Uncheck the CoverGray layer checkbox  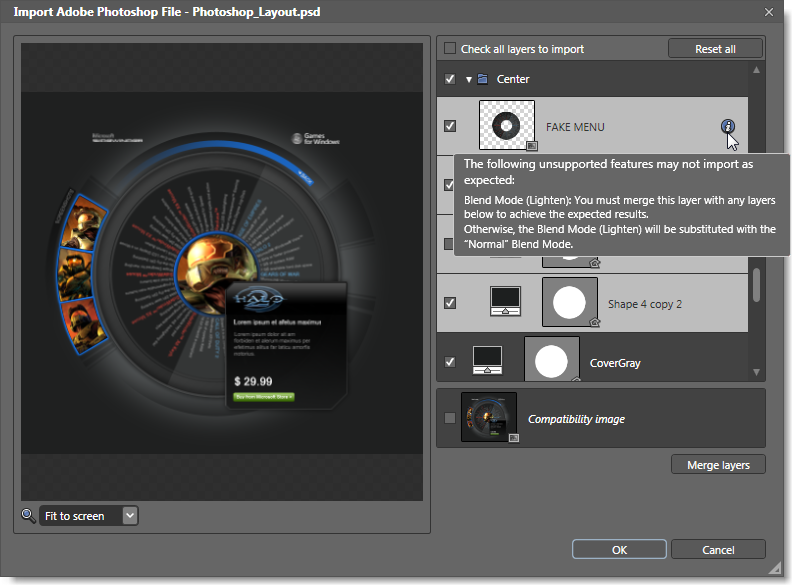pyautogui.click(x=450, y=362)
